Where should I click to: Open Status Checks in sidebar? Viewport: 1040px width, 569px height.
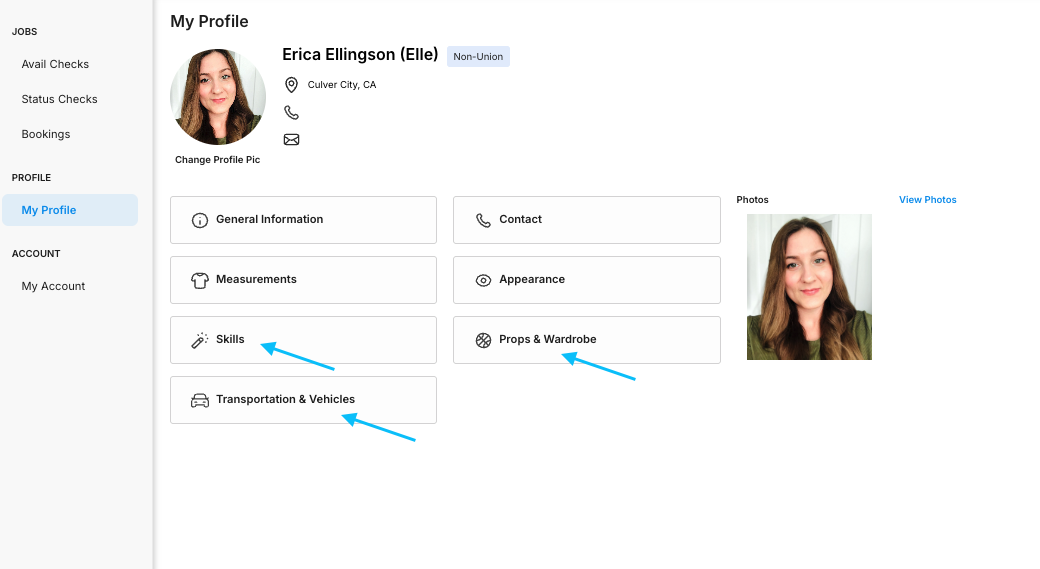click(59, 99)
